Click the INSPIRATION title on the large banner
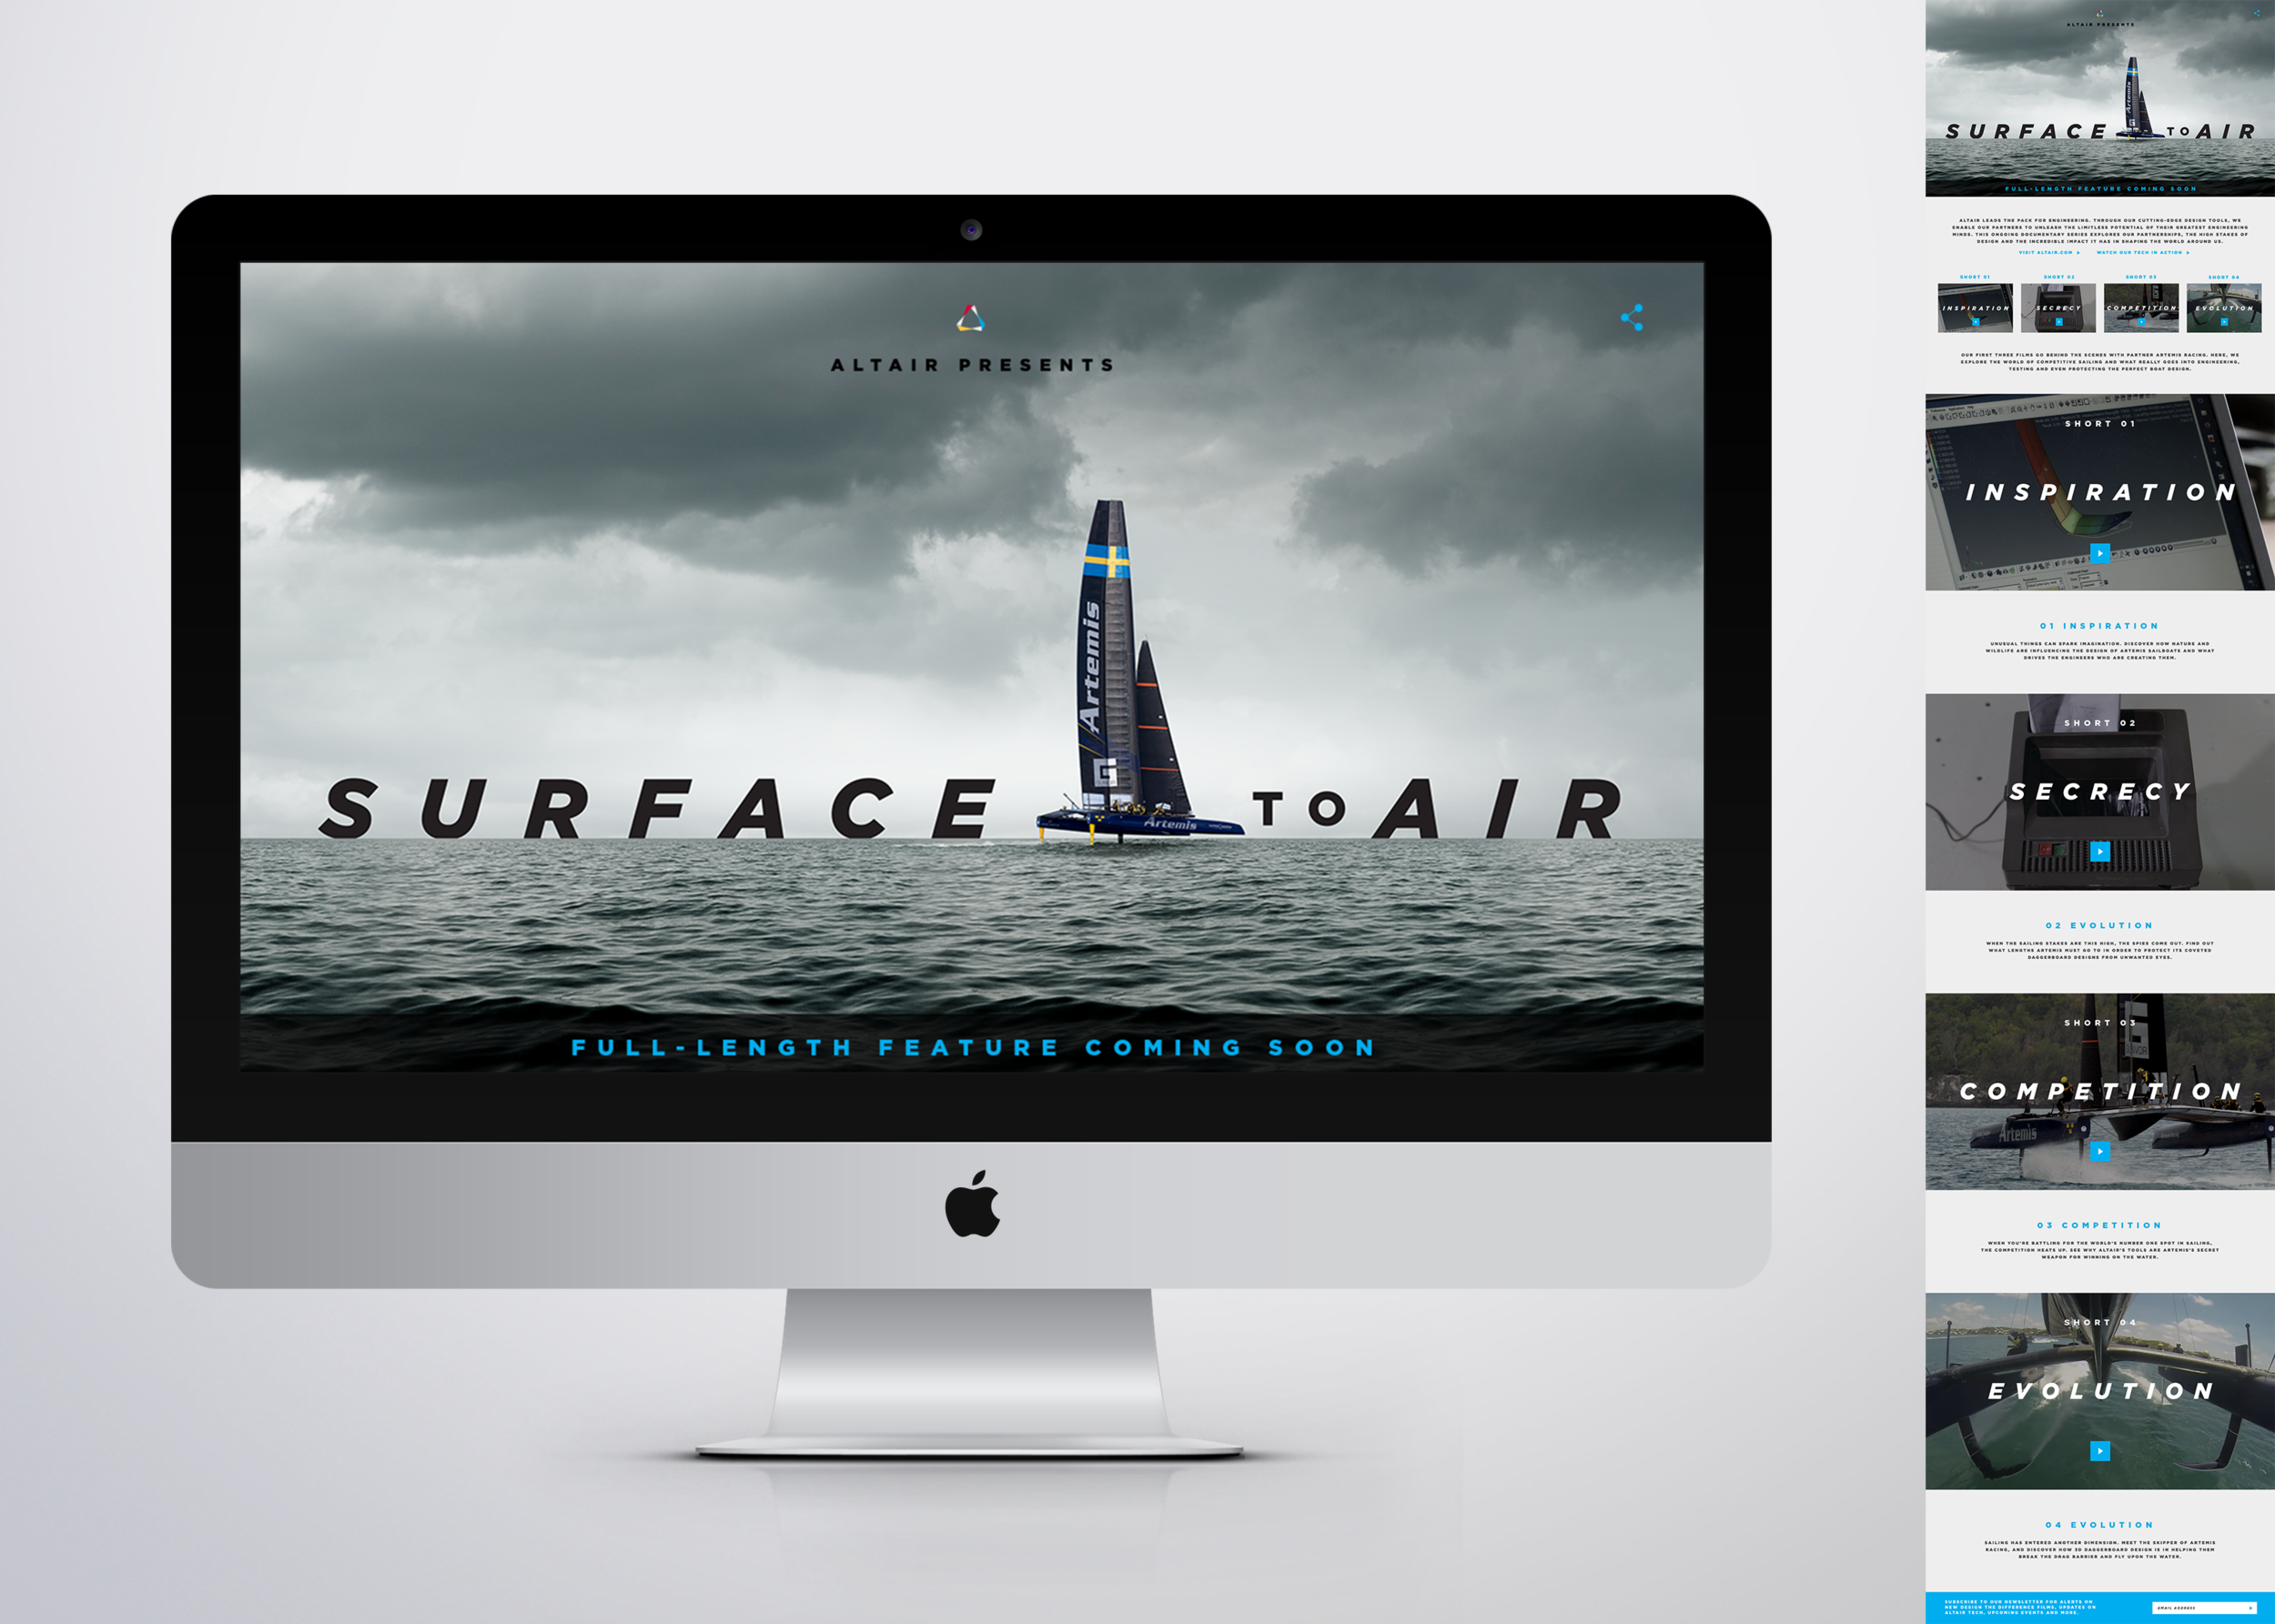This screenshot has width=2275, height=1624. pyautogui.click(x=2100, y=492)
